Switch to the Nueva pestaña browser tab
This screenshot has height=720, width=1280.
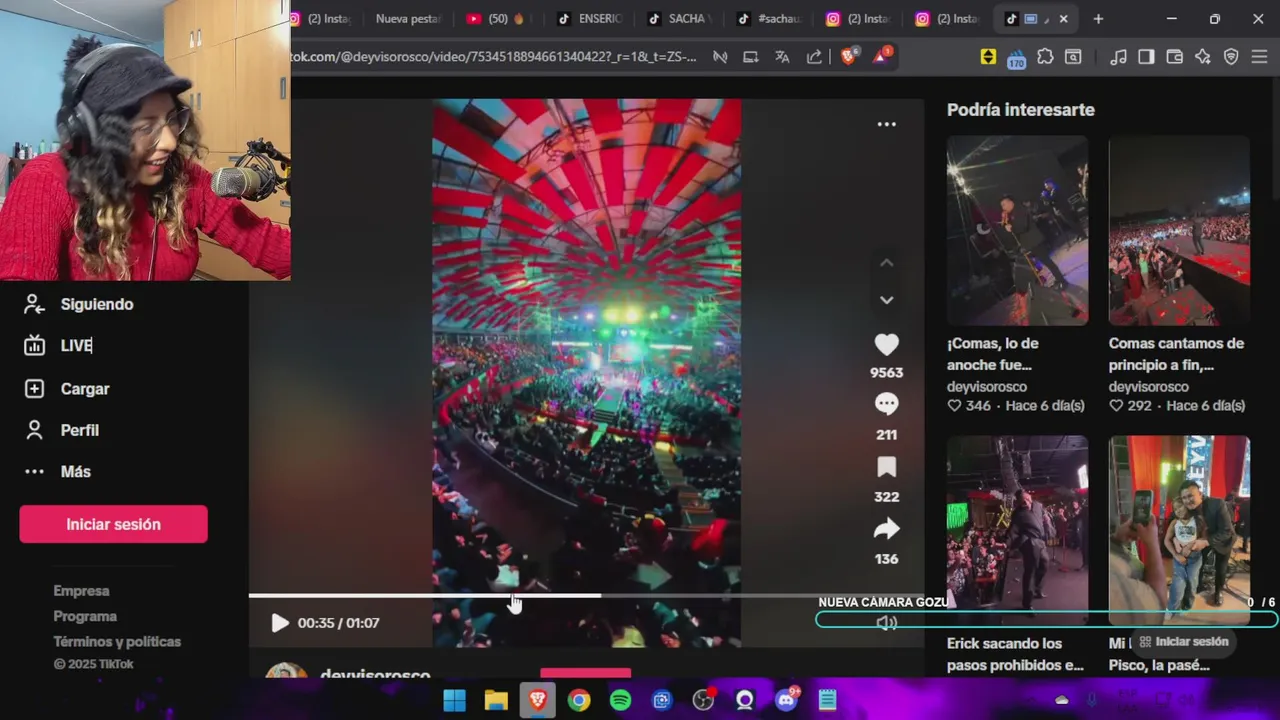tap(407, 19)
